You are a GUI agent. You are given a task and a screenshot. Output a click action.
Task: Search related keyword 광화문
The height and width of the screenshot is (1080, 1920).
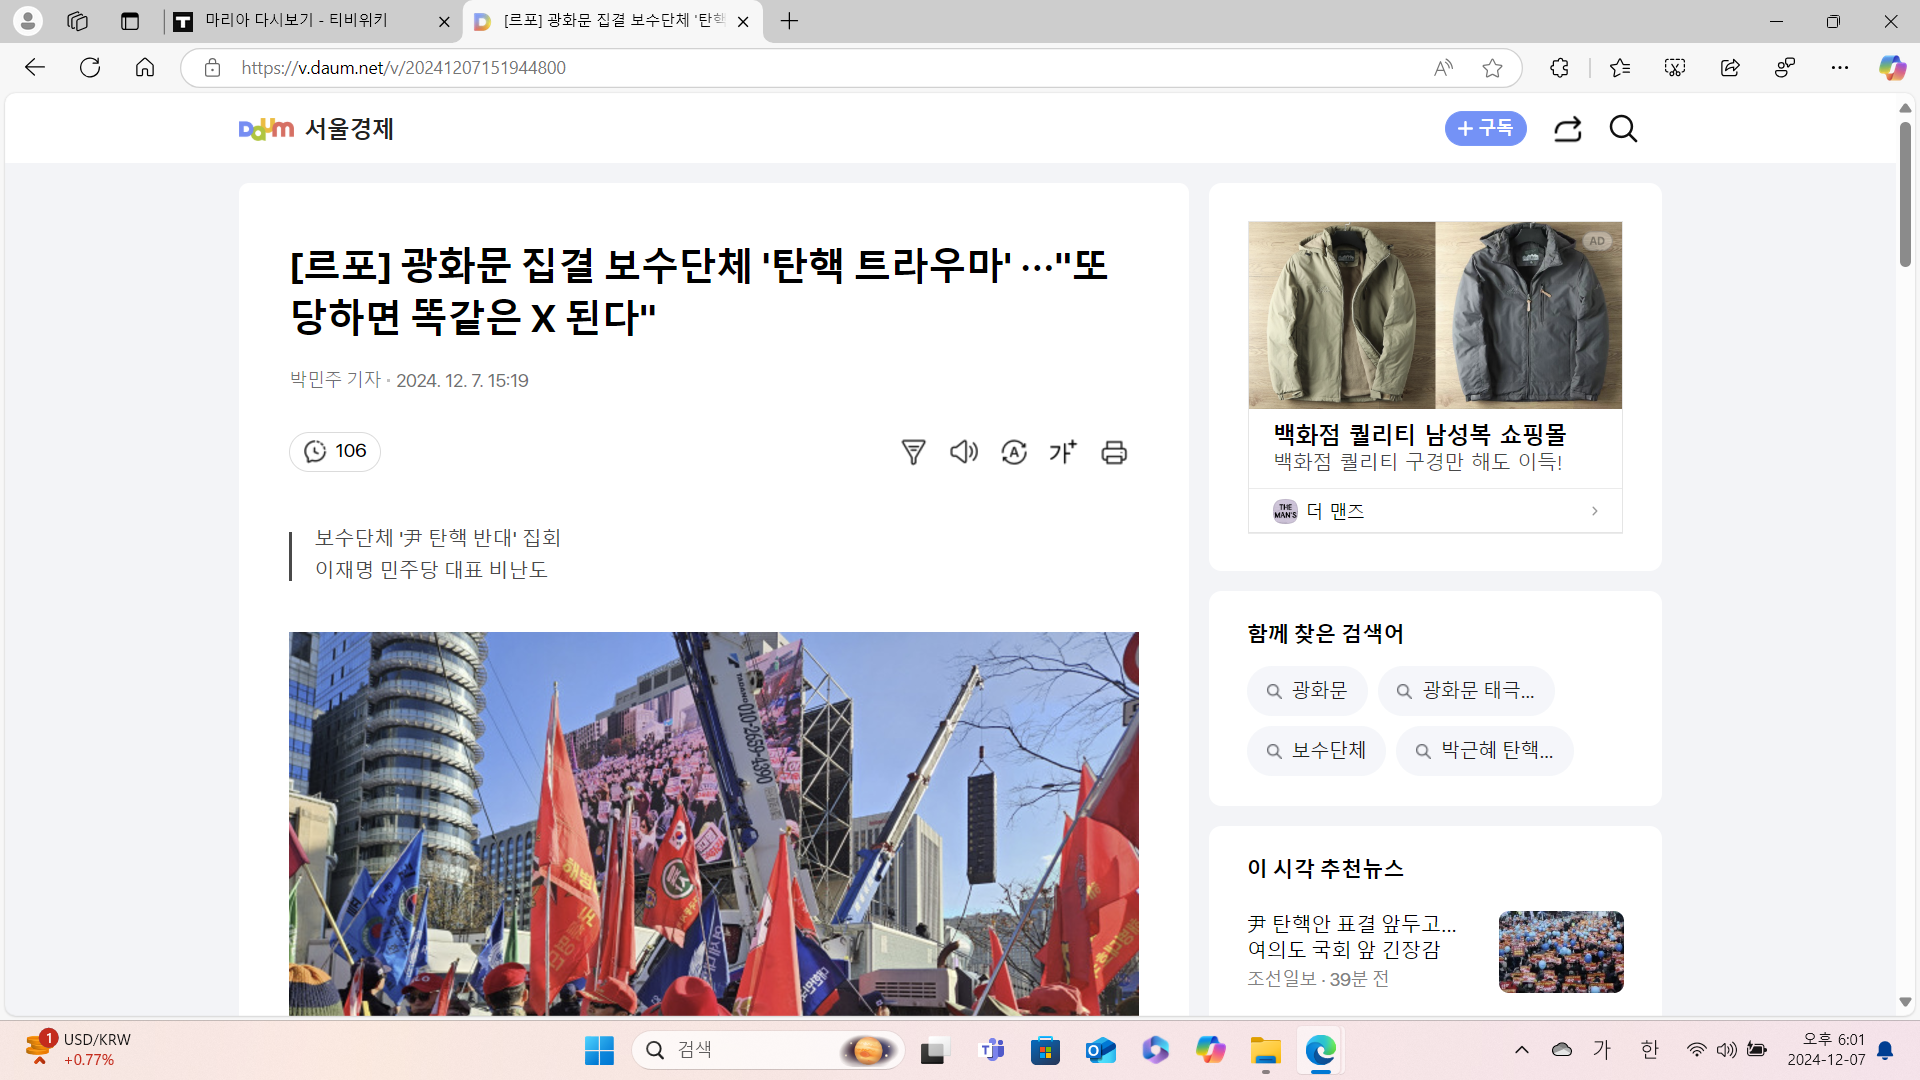tap(1307, 691)
